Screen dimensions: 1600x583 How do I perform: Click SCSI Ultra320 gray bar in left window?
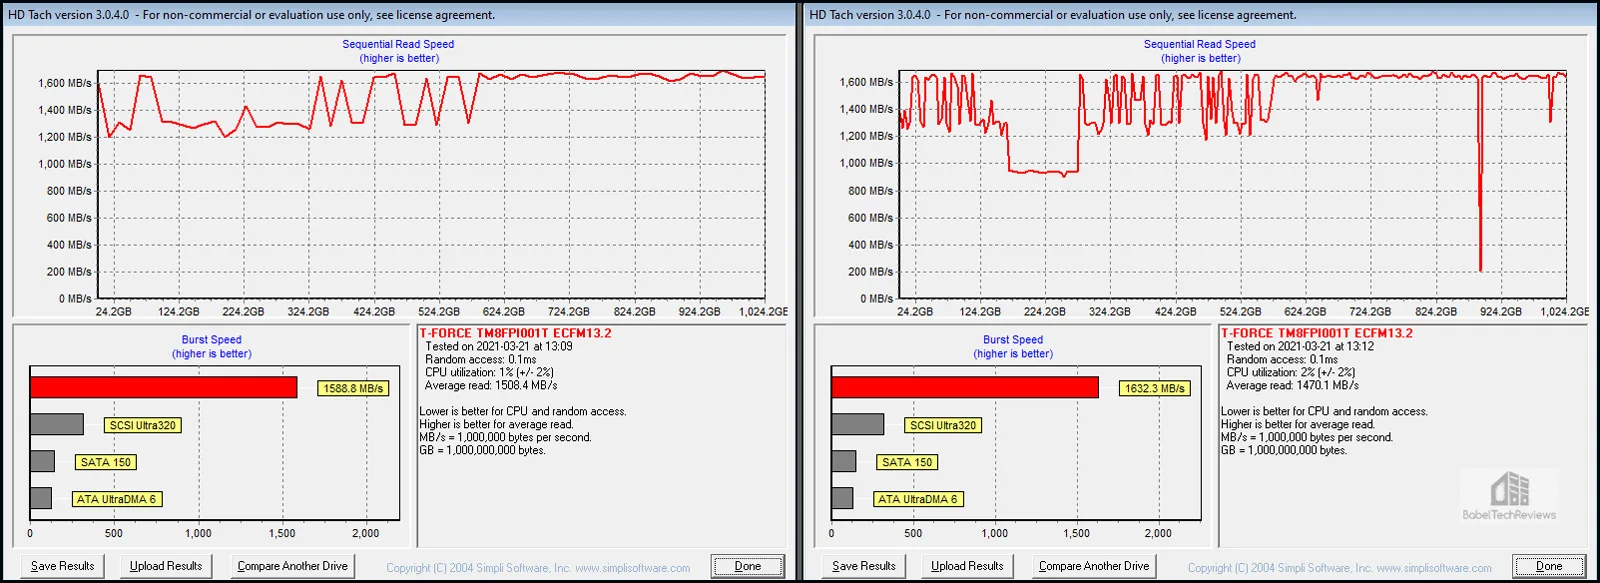pyautogui.click(x=57, y=424)
